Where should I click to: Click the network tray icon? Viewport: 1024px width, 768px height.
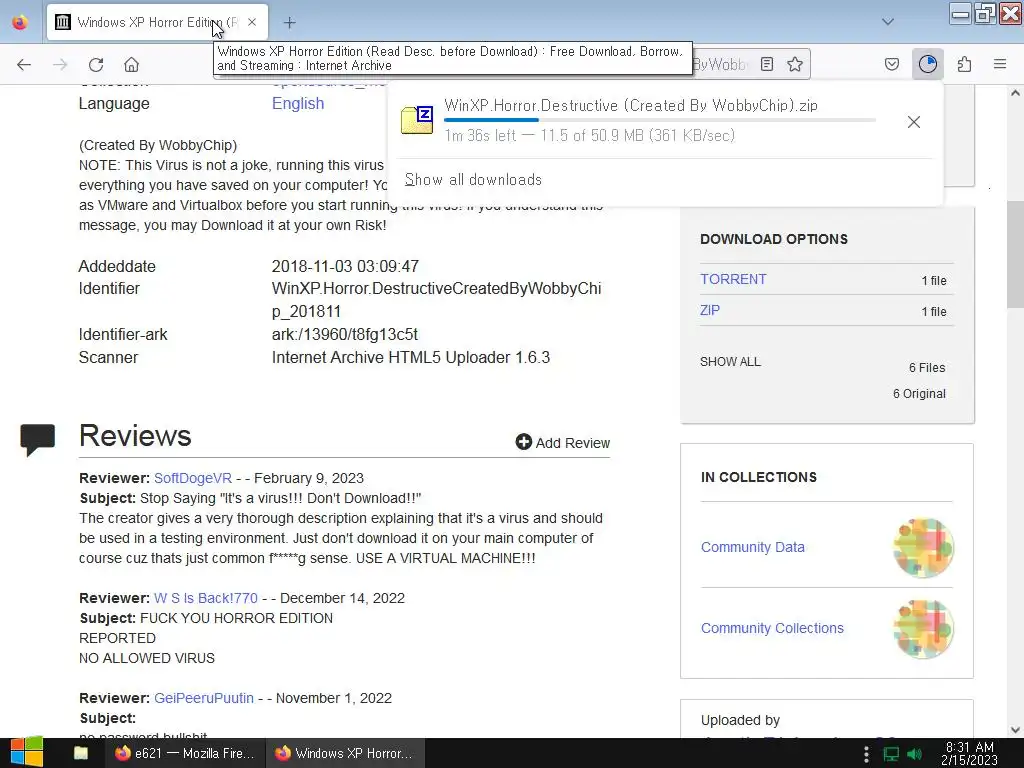(891, 754)
